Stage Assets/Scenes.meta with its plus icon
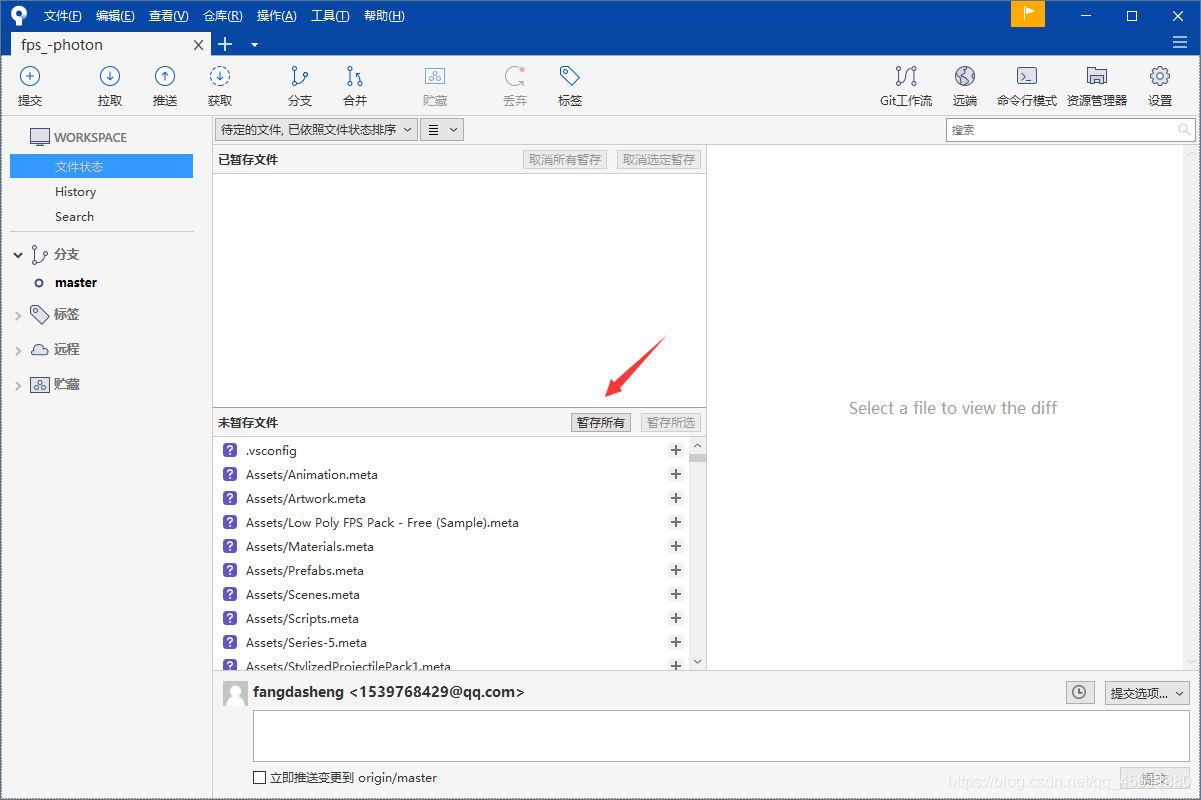 [676, 595]
